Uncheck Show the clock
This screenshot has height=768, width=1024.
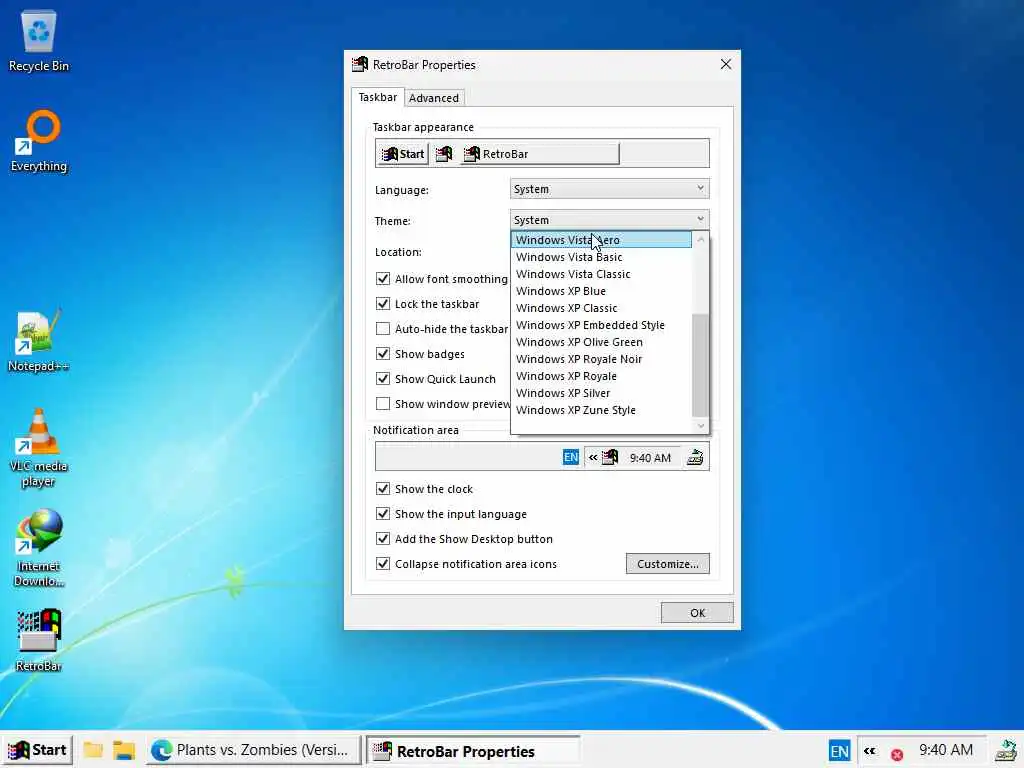coord(383,488)
